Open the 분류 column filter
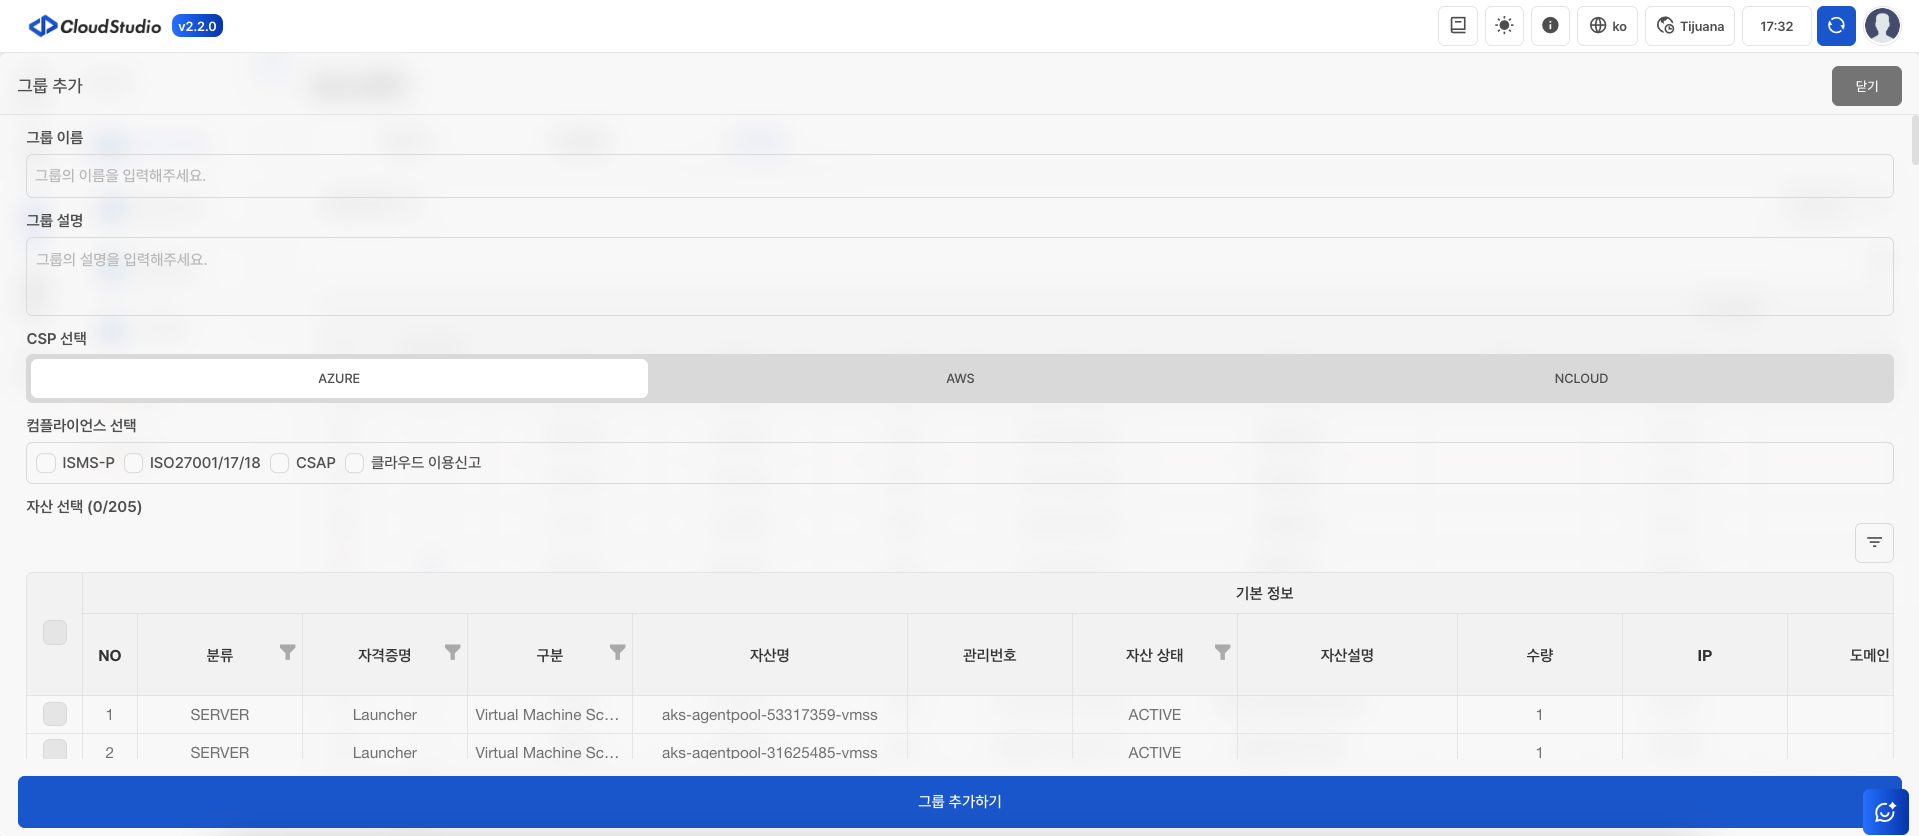This screenshot has height=836, width=1919. (288, 653)
